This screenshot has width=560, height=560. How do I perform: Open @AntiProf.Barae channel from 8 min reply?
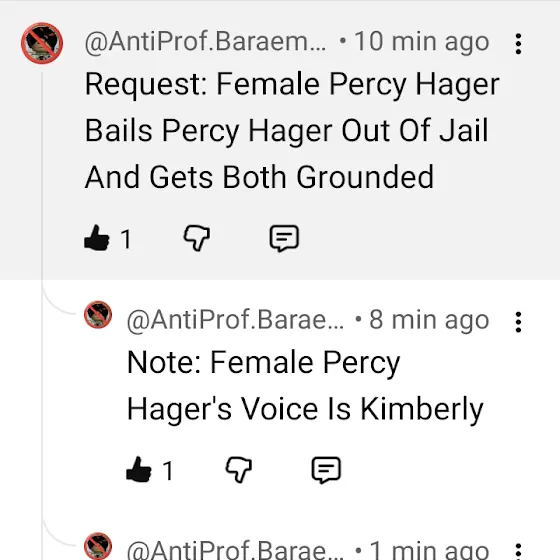click(x=236, y=320)
